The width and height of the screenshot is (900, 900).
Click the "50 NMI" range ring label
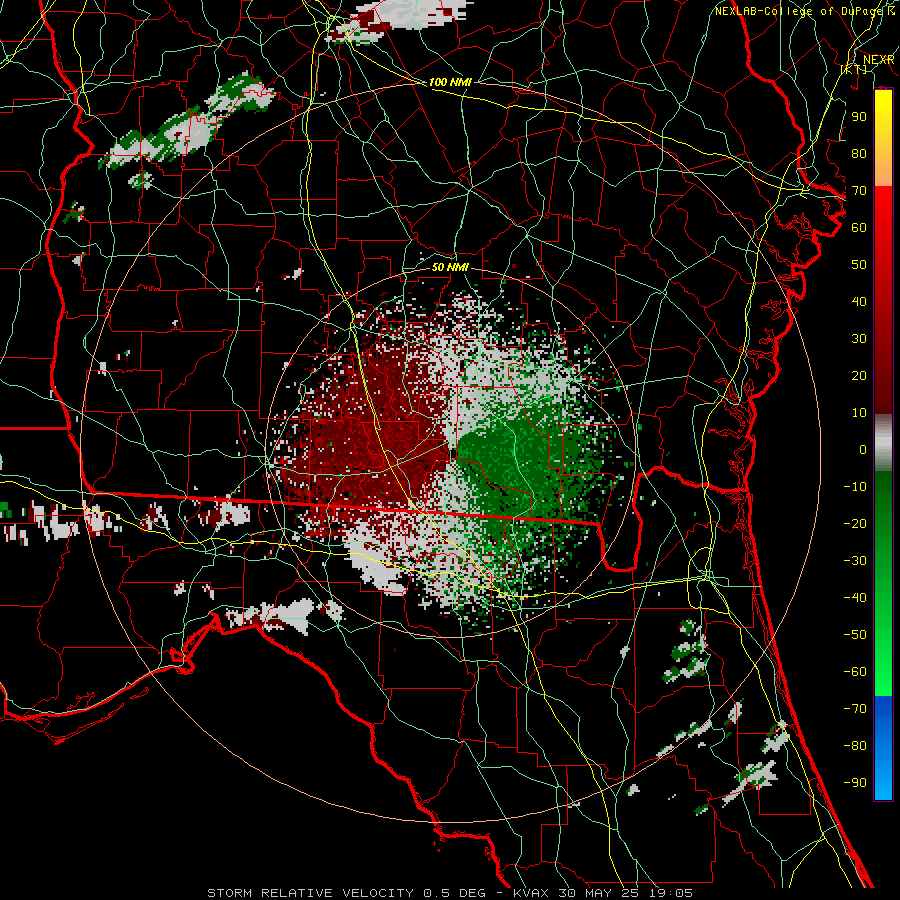click(x=451, y=267)
